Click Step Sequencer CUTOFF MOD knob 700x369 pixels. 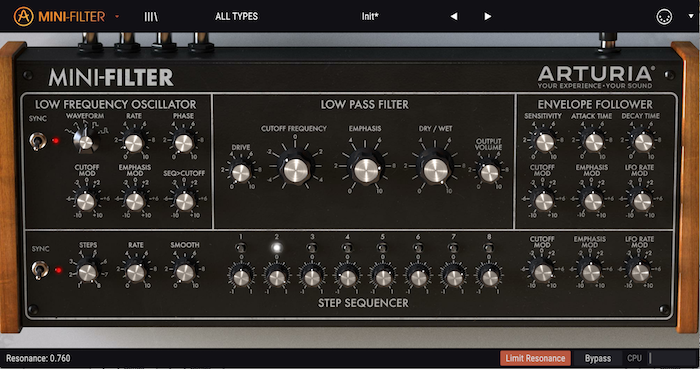point(542,272)
